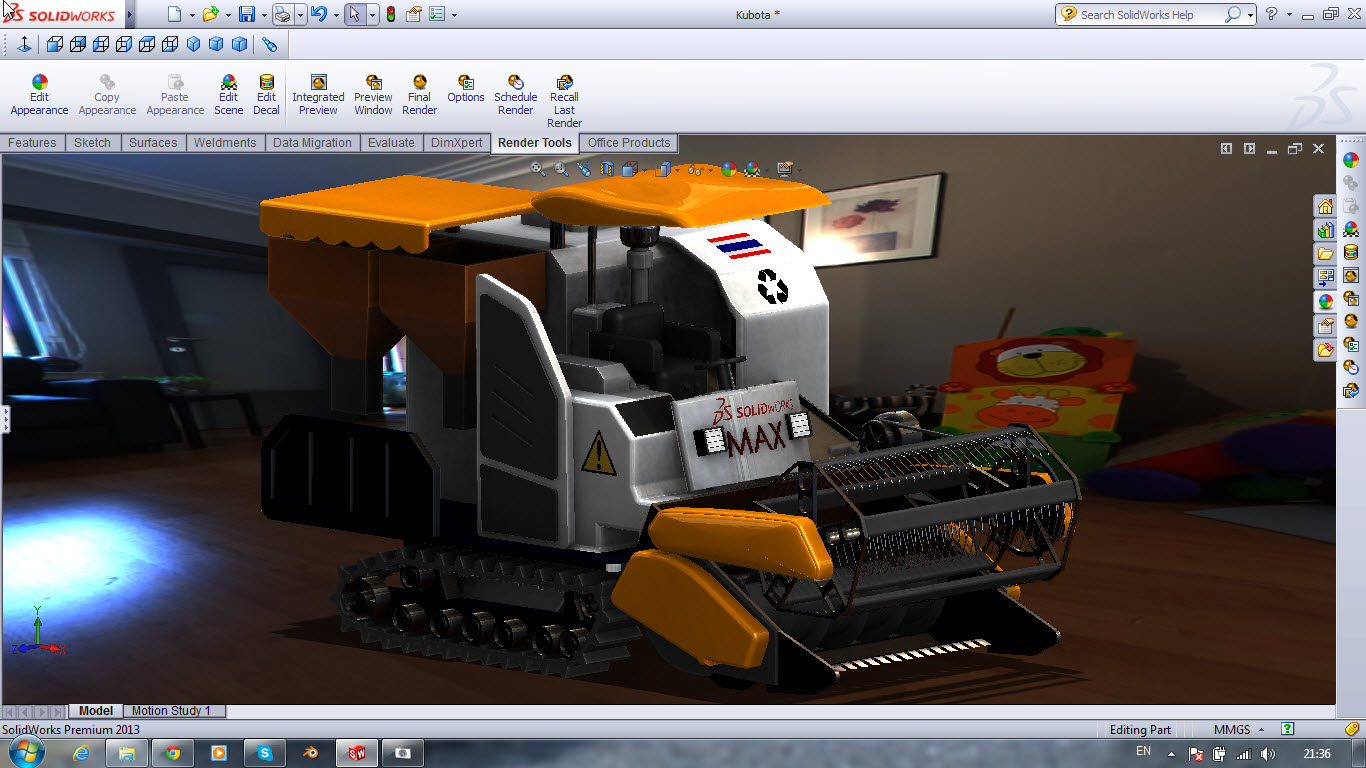1366x768 pixels.
Task: Switch to the Features tab
Action: [x=32, y=143]
